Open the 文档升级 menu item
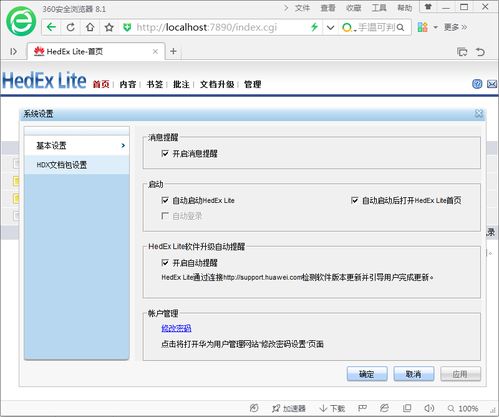 217,84
